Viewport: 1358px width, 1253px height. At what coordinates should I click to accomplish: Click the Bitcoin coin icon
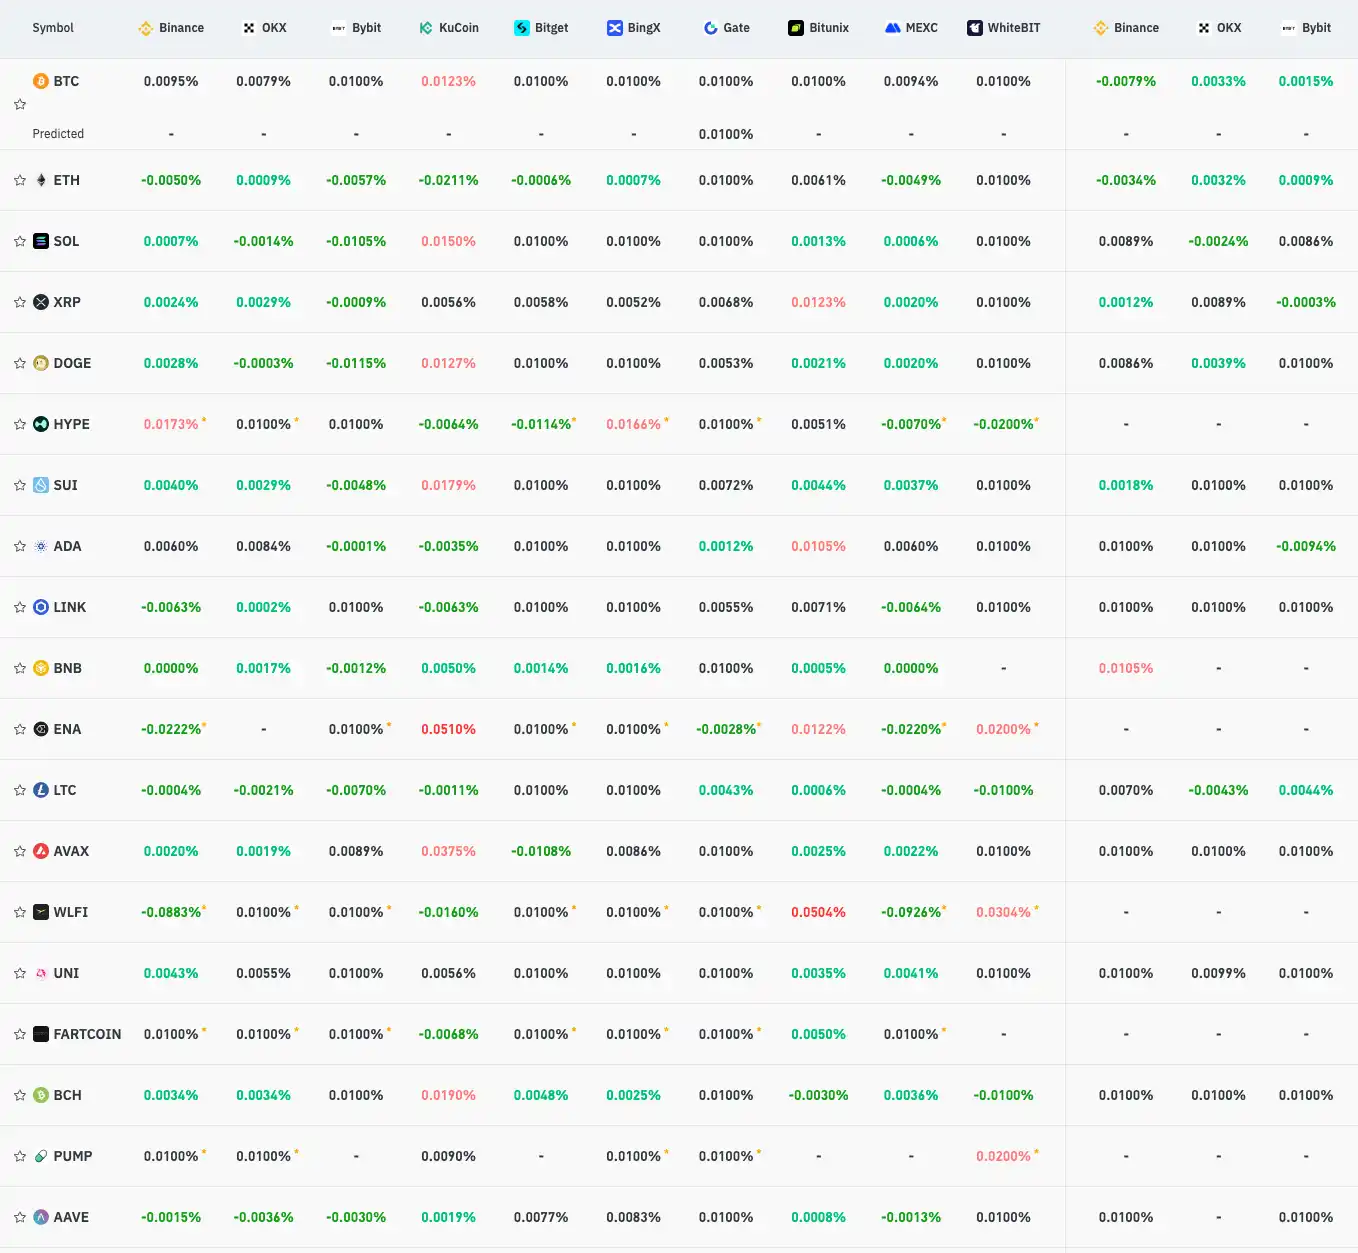[41, 81]
